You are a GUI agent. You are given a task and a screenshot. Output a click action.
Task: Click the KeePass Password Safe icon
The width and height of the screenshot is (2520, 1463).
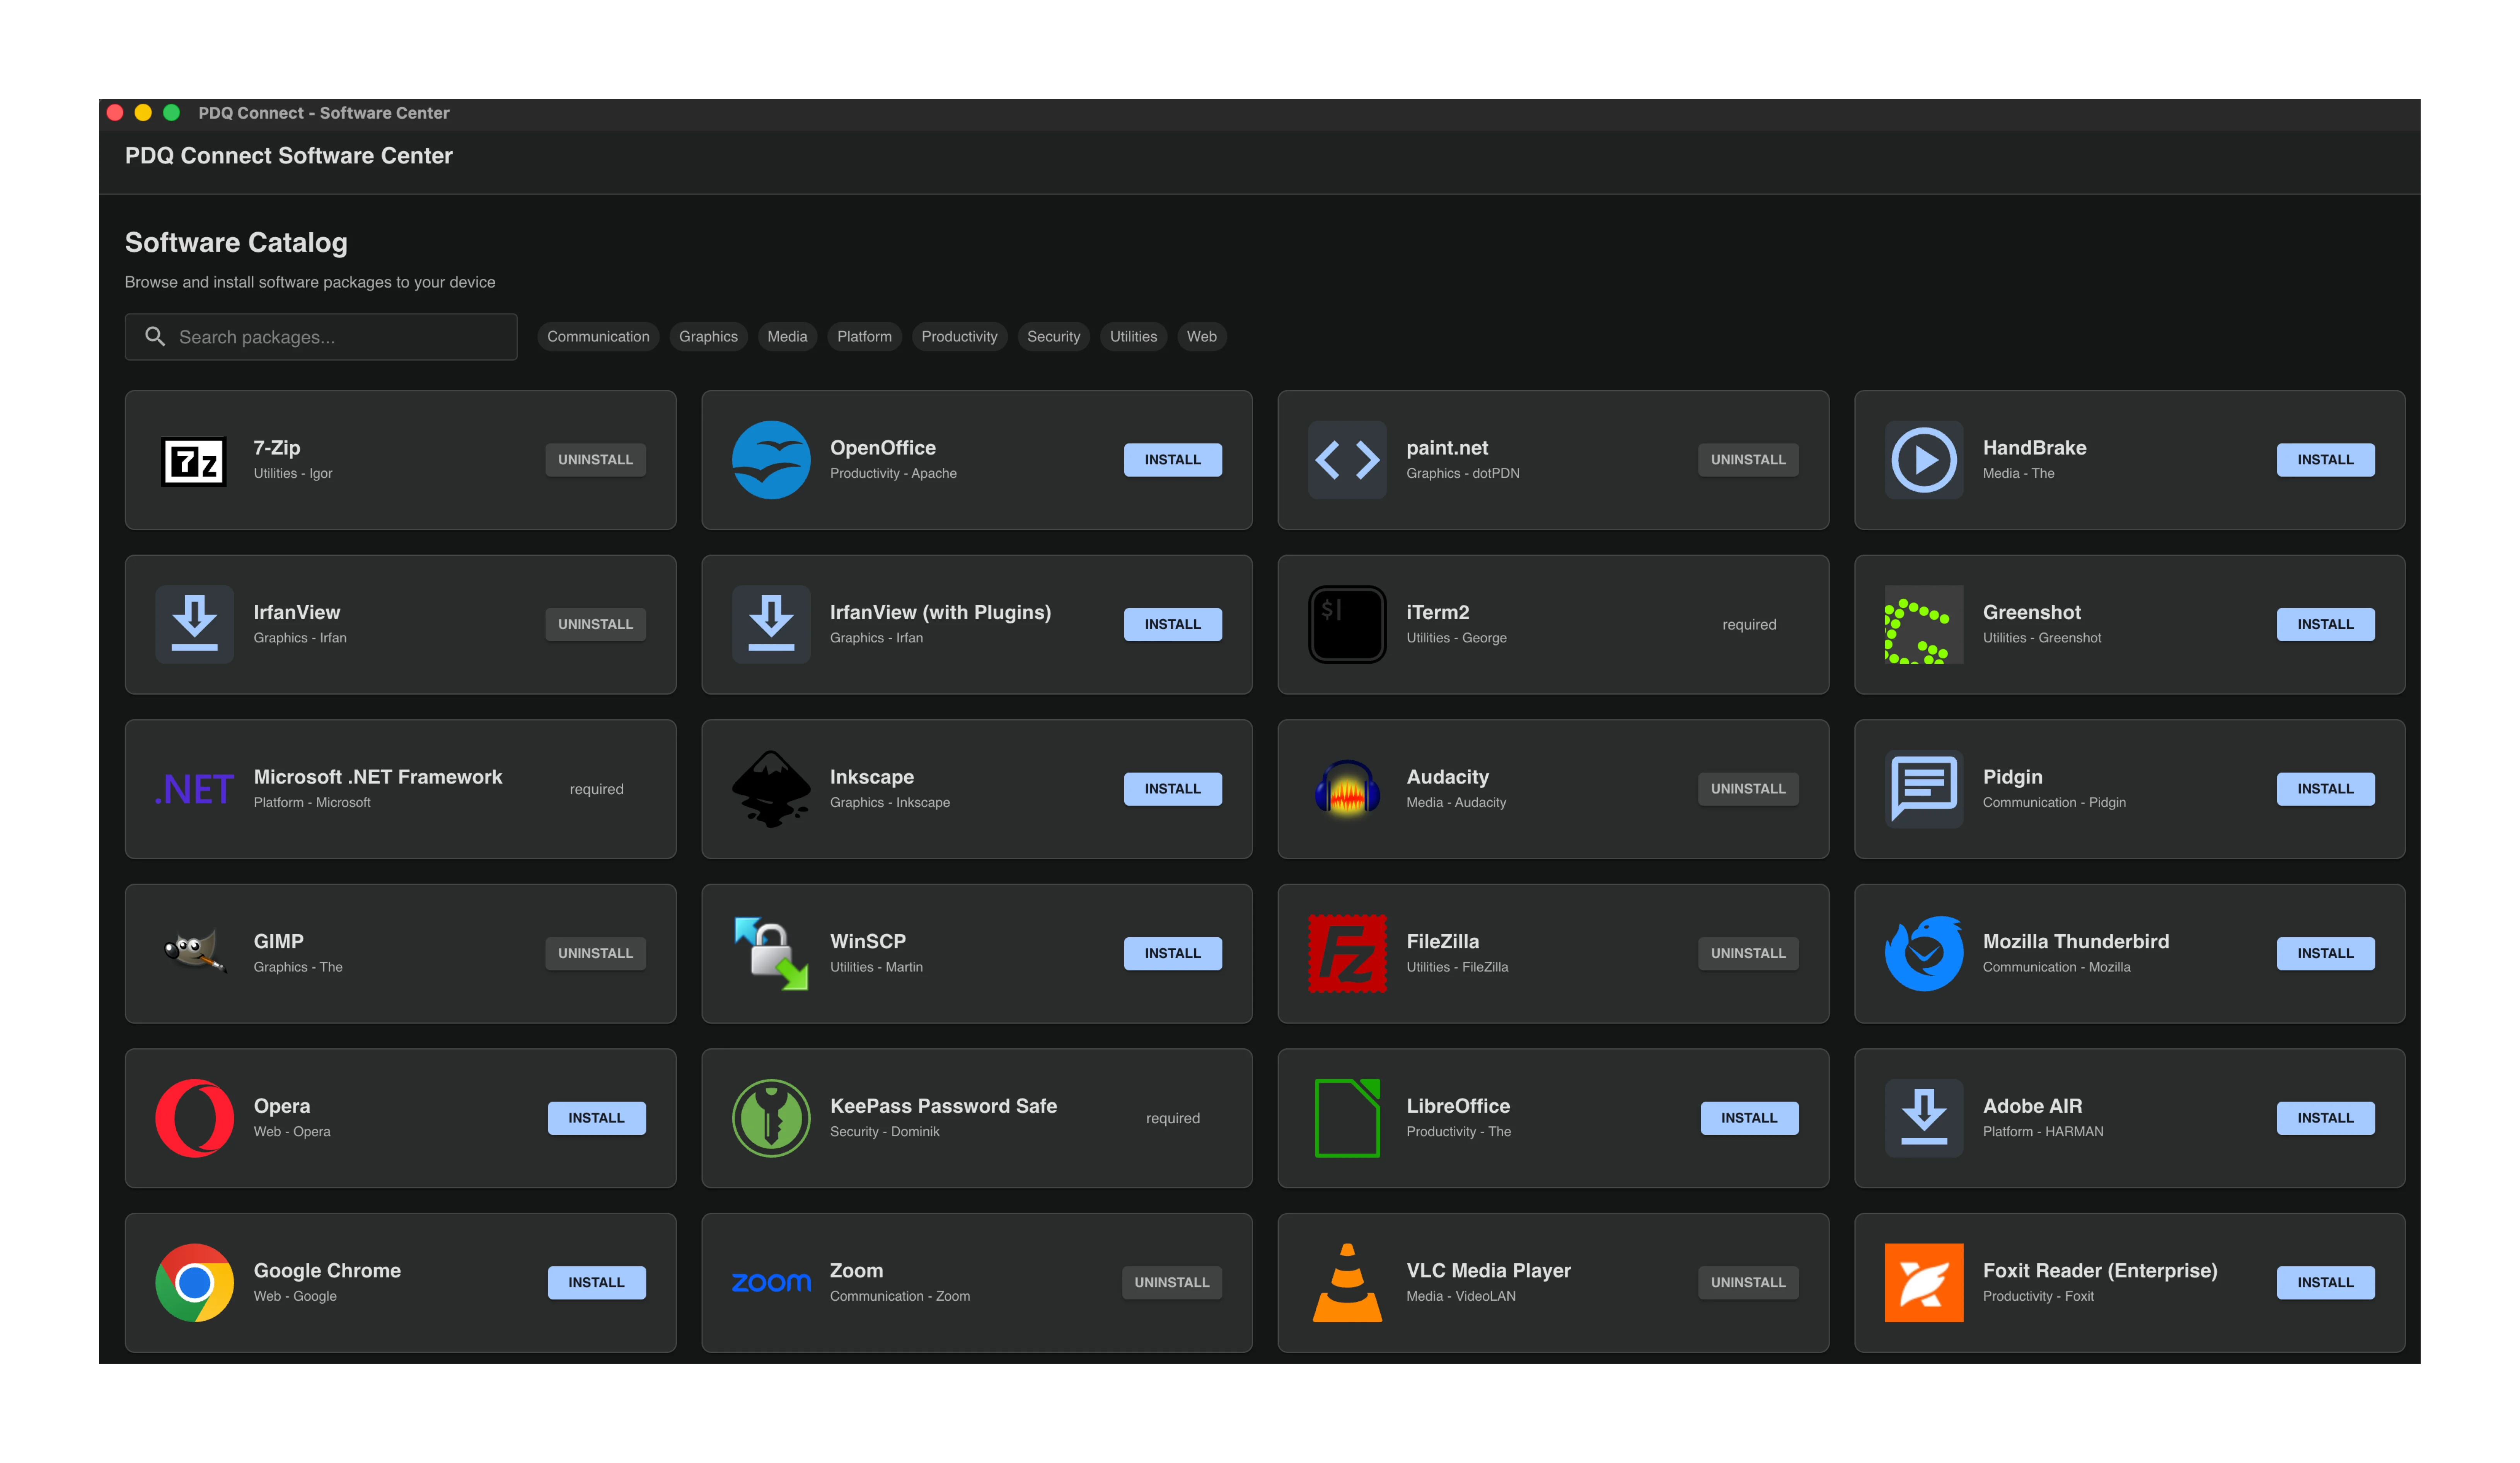[770, 1118]
